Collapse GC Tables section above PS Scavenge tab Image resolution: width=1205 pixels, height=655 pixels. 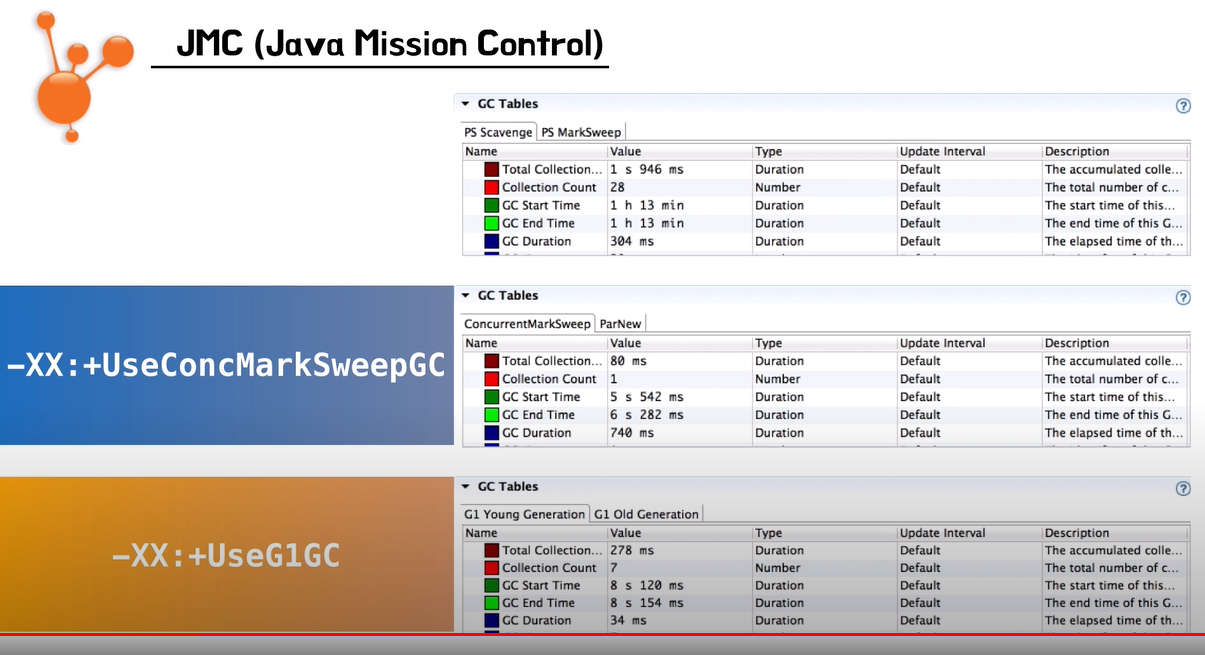[465, 104]
